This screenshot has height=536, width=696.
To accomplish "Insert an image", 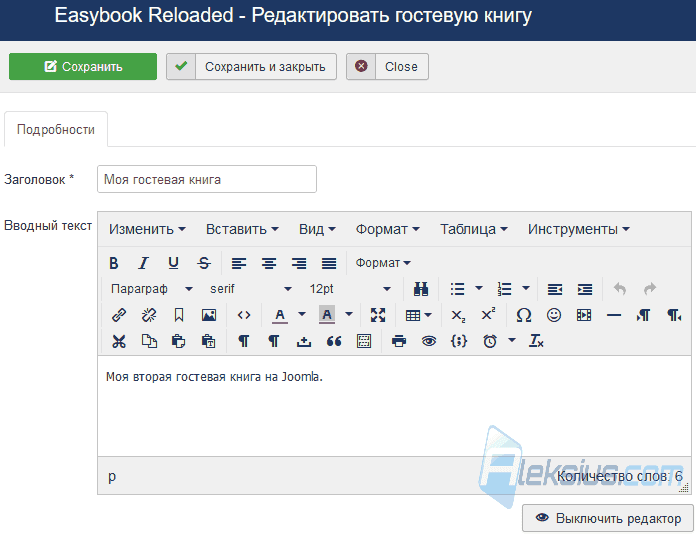I will tap(209, 315).
